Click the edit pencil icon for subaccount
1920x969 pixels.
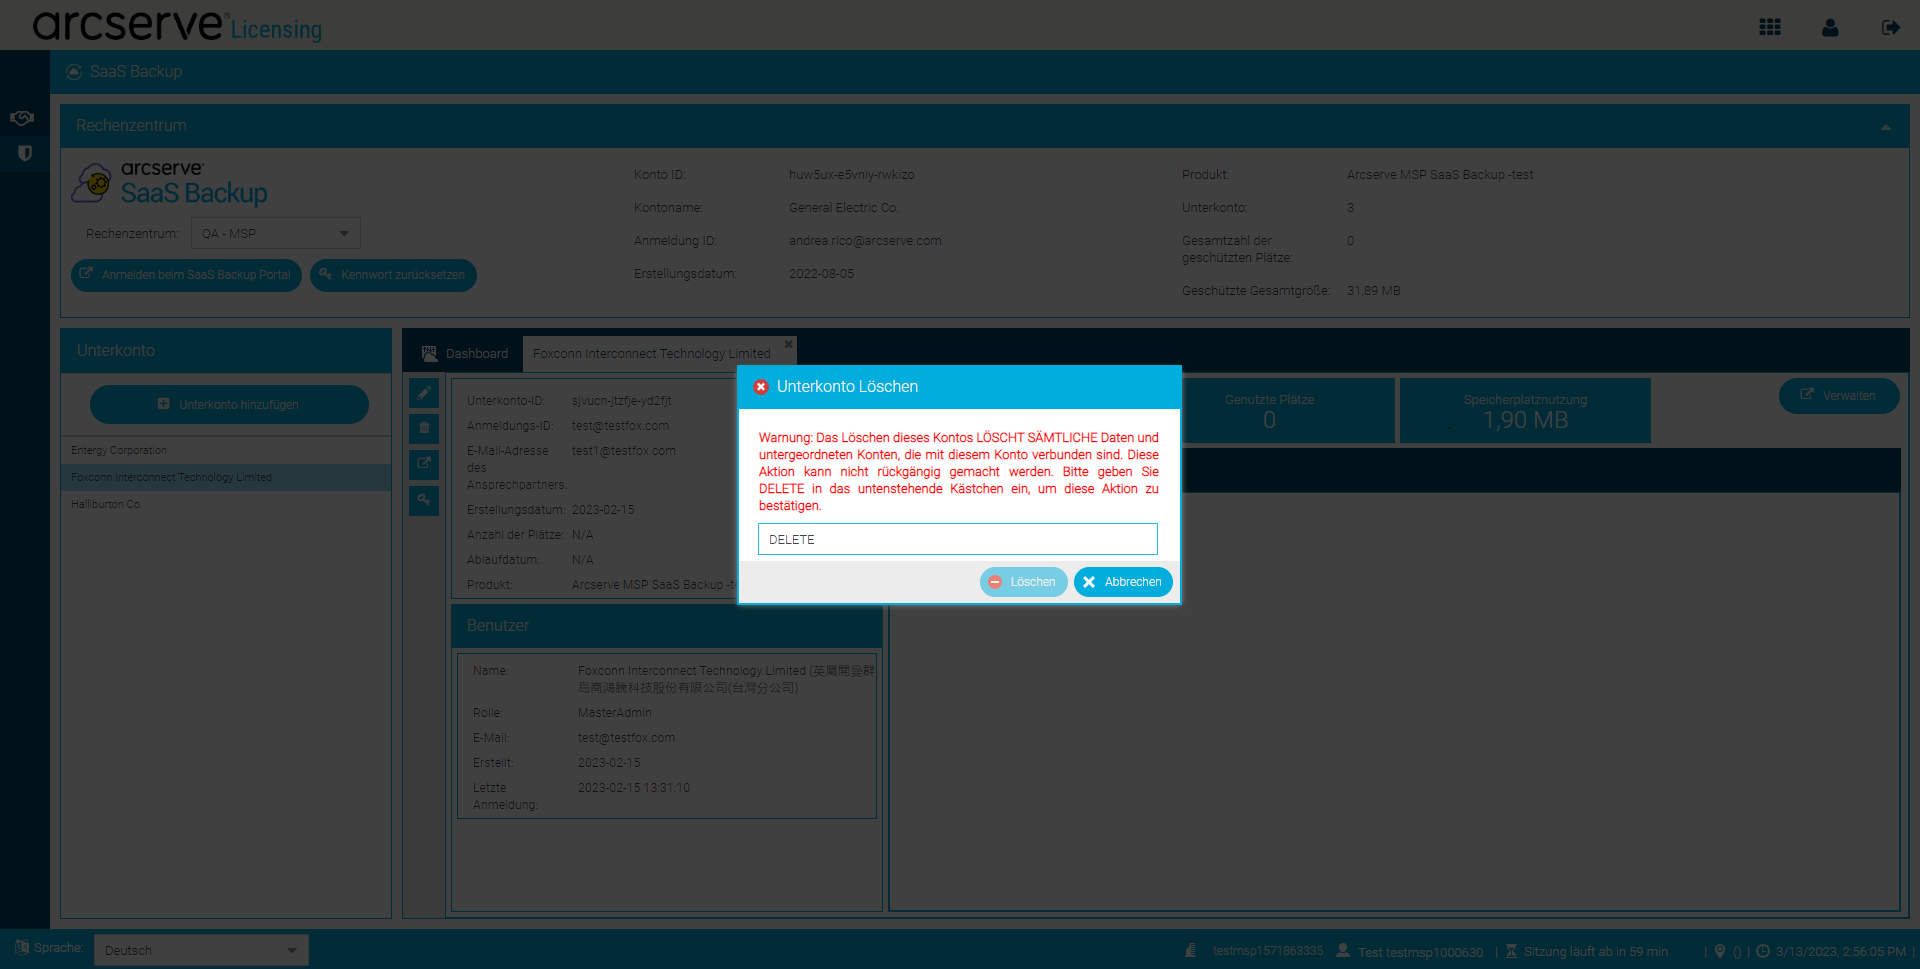pos(424,393)
